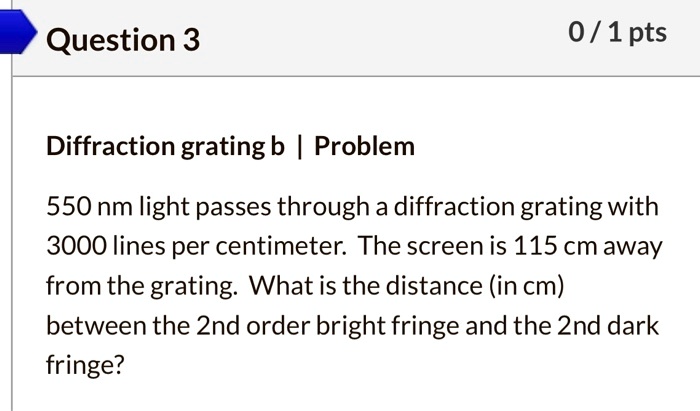Screen dimensions: 700x411
Task: Select the Question 3 heading
Action: [123, 40]
